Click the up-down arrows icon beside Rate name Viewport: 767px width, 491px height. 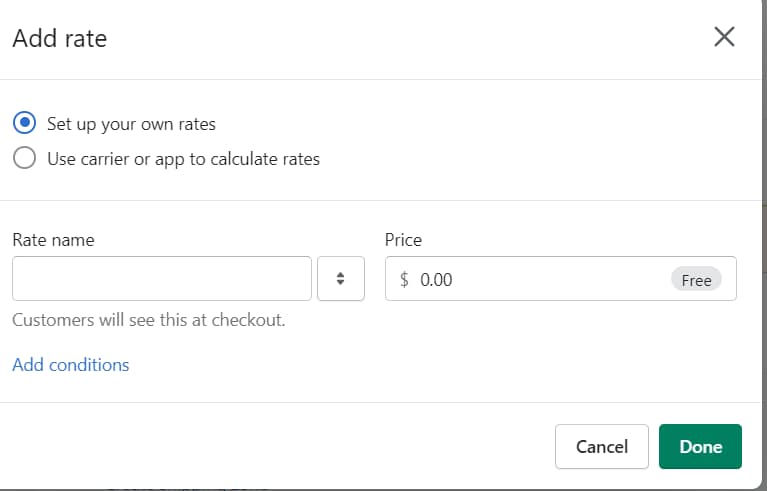pyautogui.click(x=340, y=279)
